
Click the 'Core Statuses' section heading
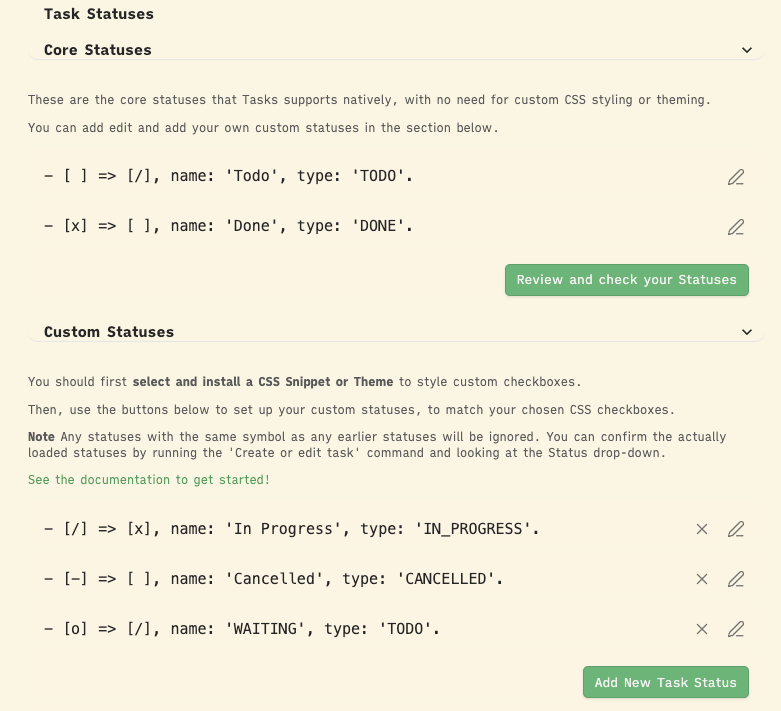click(98, 50)
